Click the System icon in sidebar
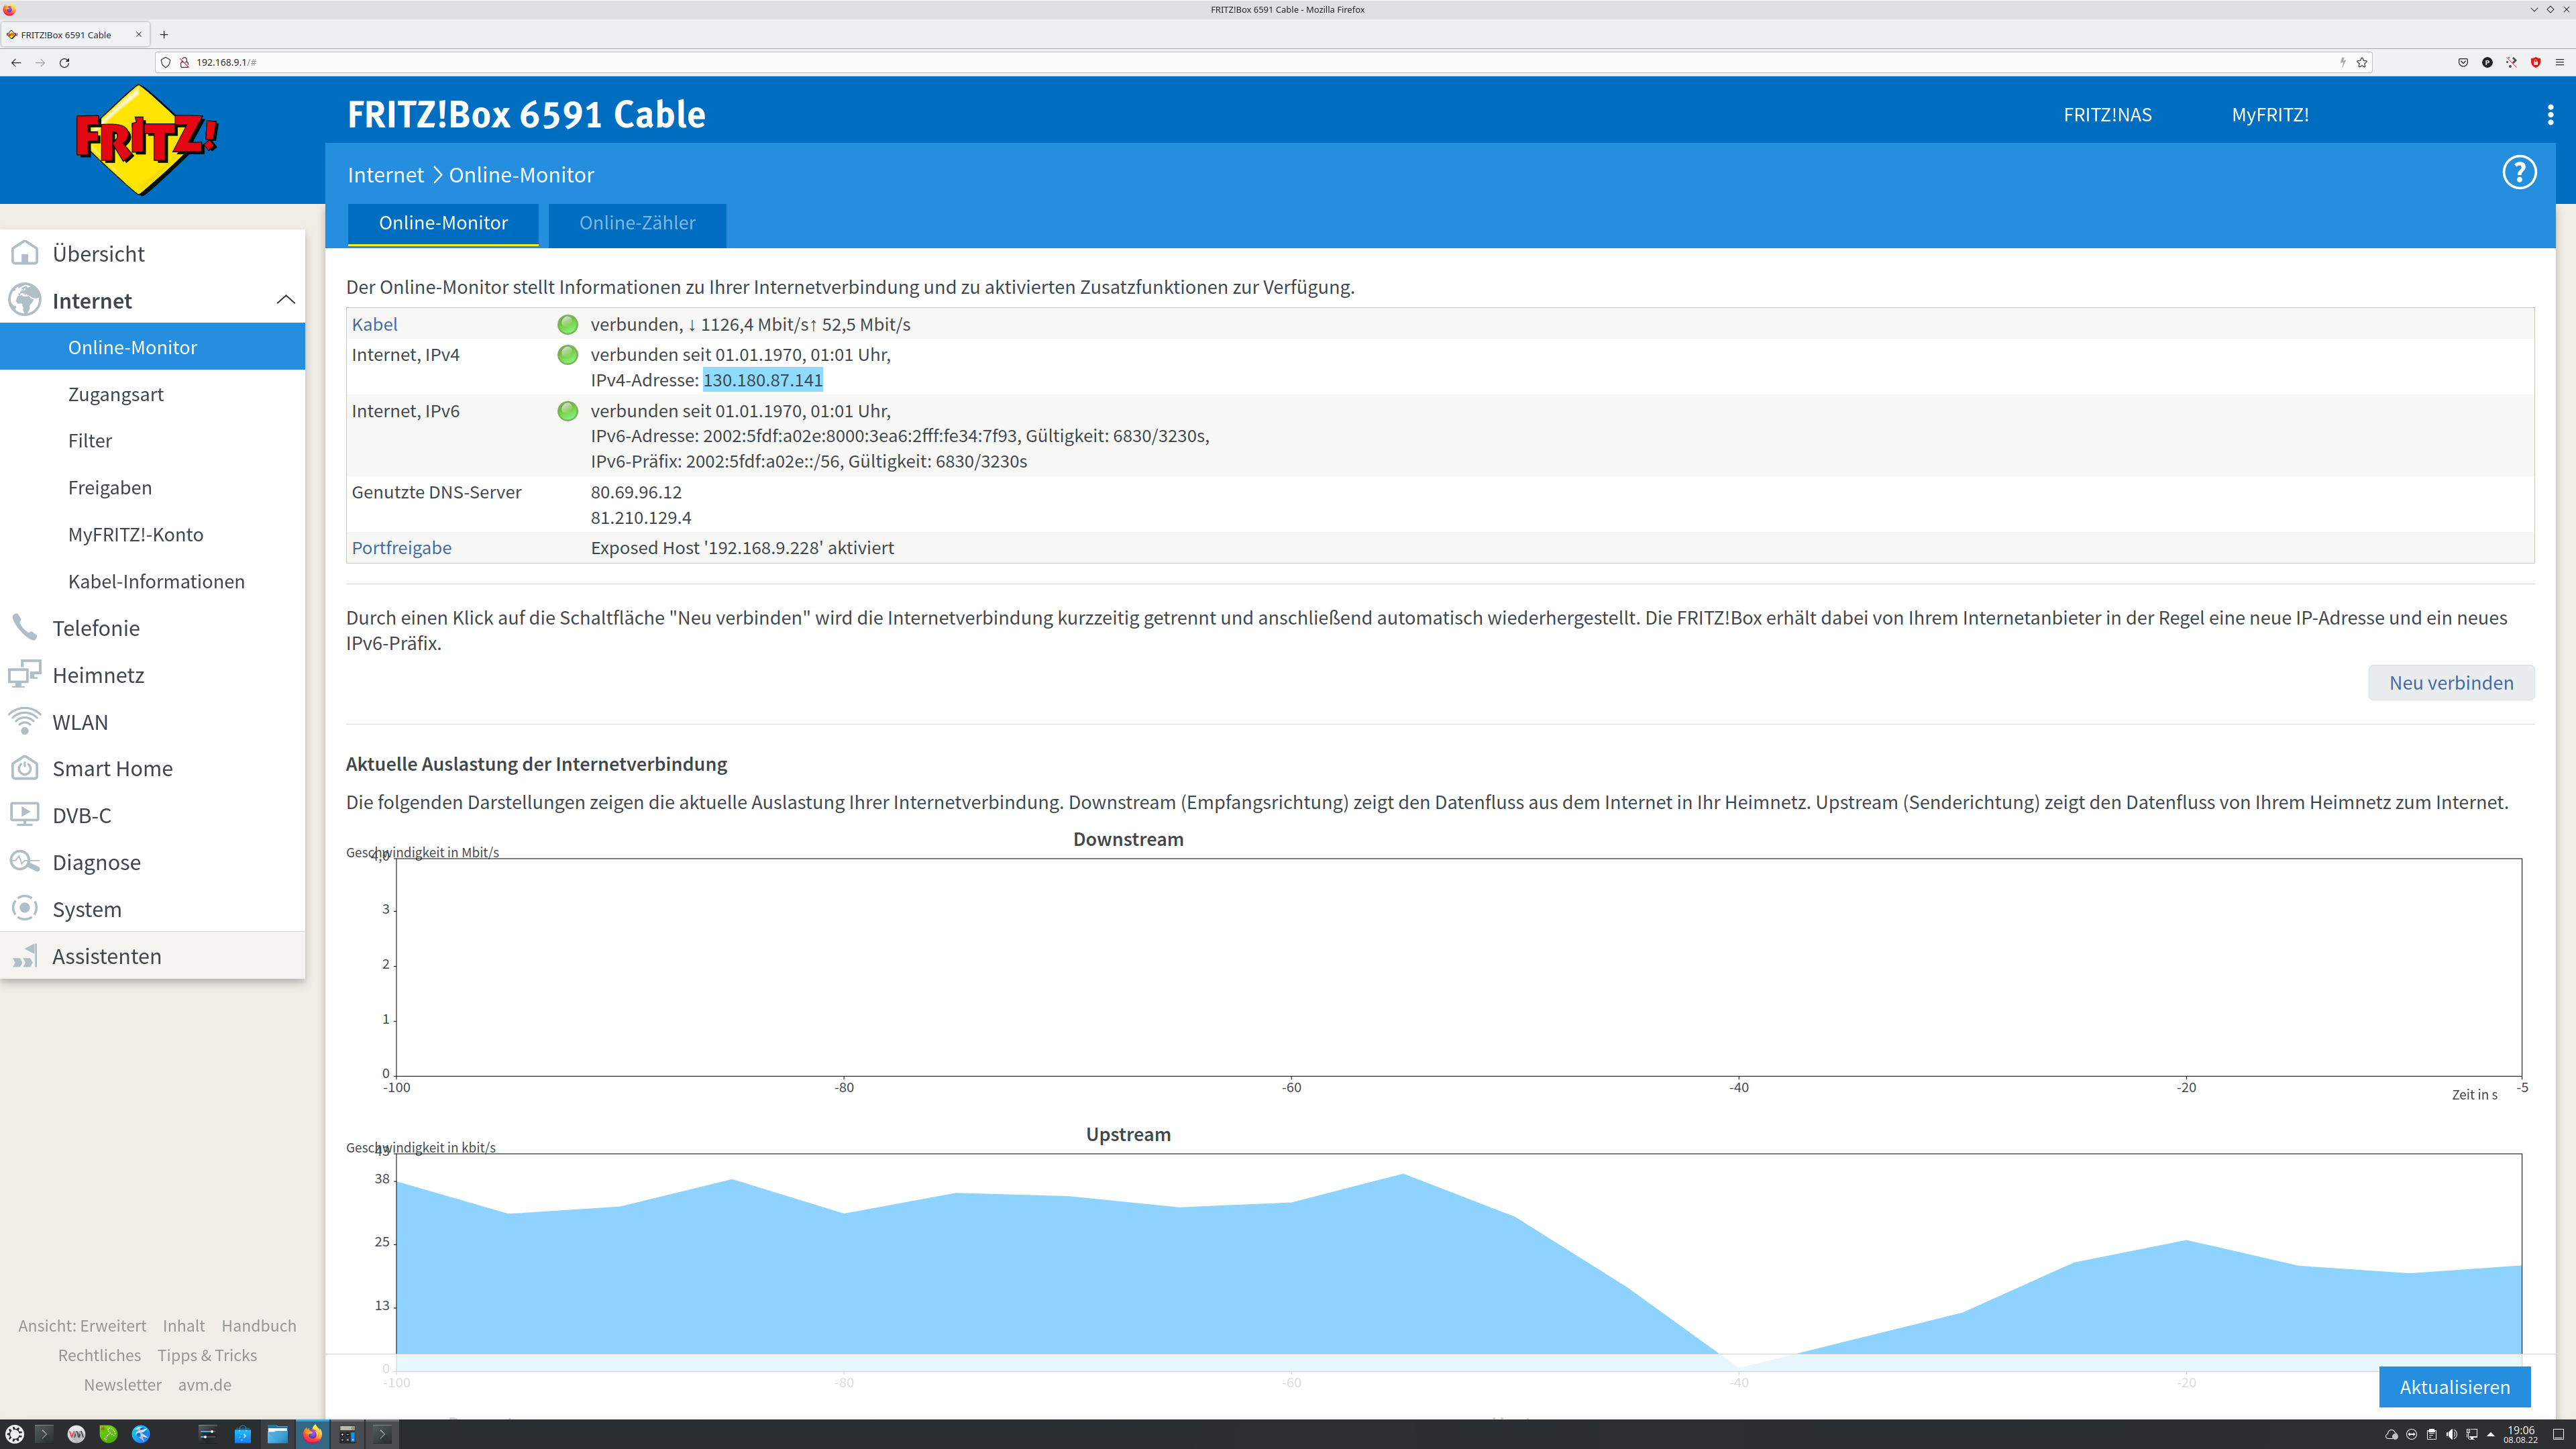 click(25, 909)
